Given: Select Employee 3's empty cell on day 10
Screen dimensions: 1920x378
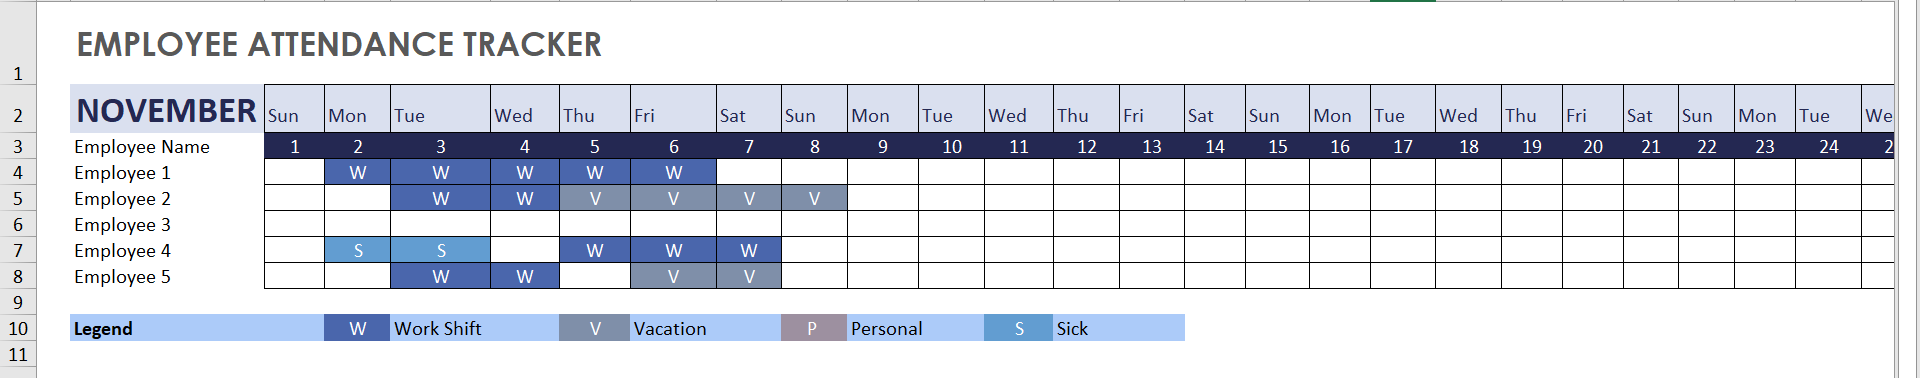Looking at the screenshot, I should pos(951,225).
